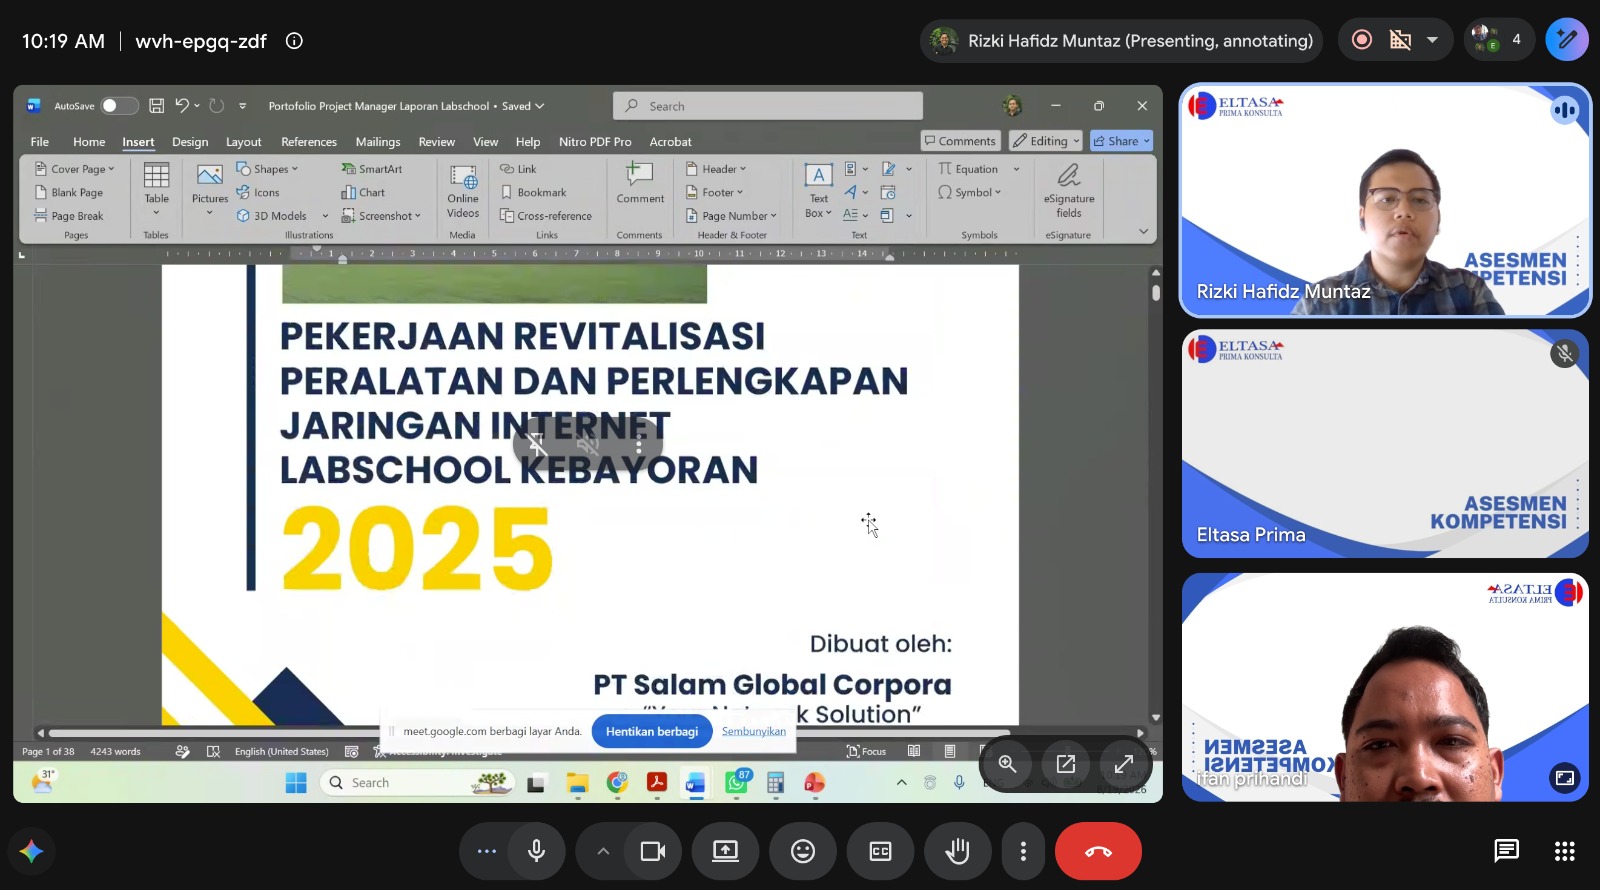
Task: Open the Gemini spark icon in Meet
Action: (x=31, y=851)
